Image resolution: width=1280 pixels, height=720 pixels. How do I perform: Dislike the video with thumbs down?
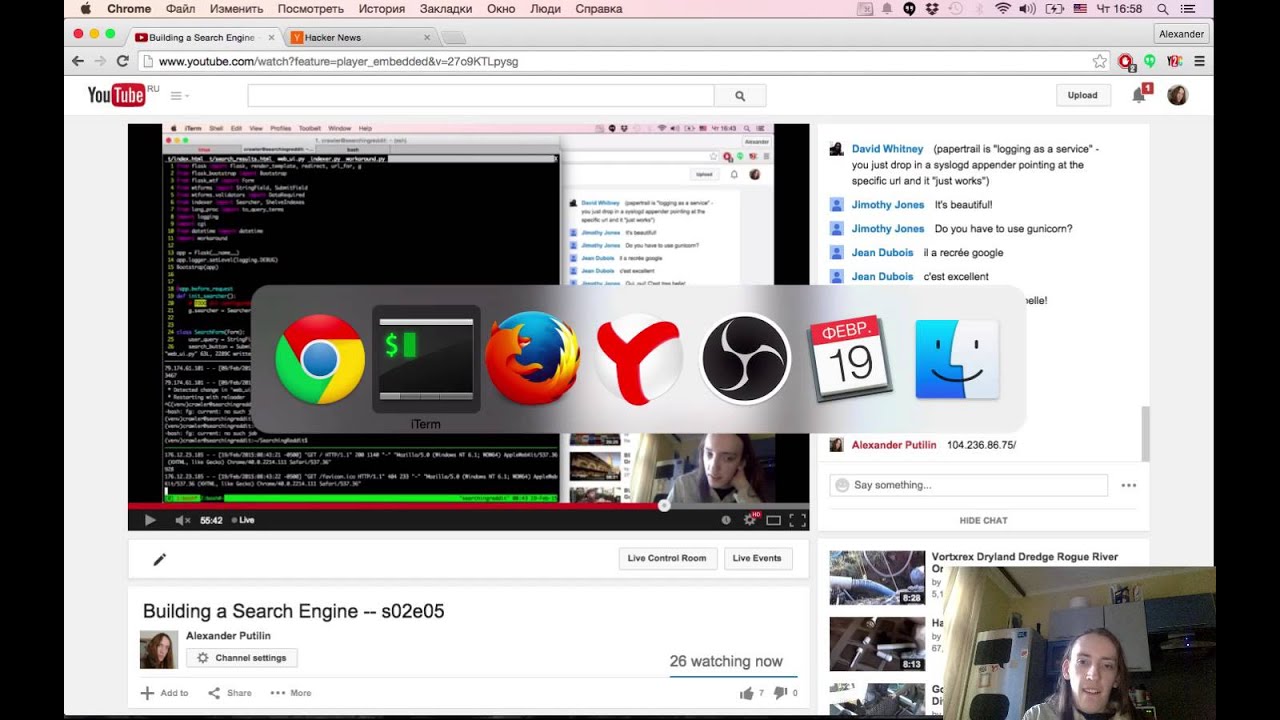pyautogui.click(x=780, y=692)
